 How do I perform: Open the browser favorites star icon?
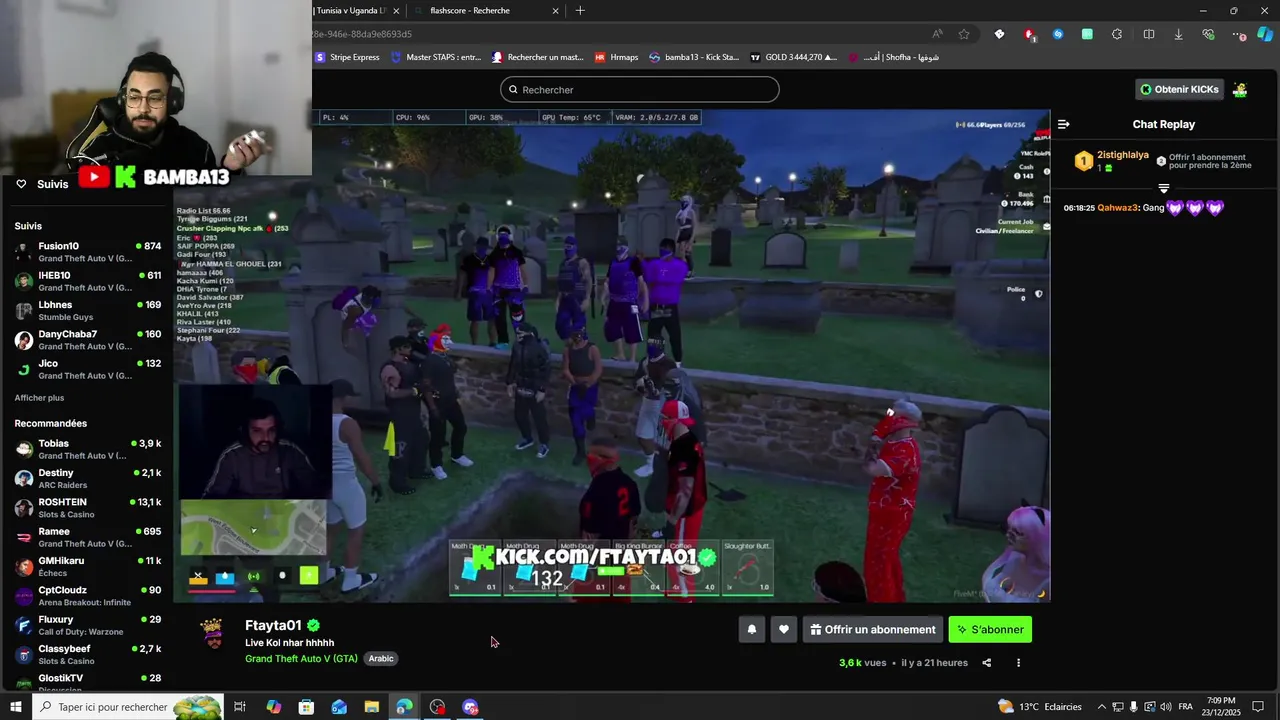point(964,34)
